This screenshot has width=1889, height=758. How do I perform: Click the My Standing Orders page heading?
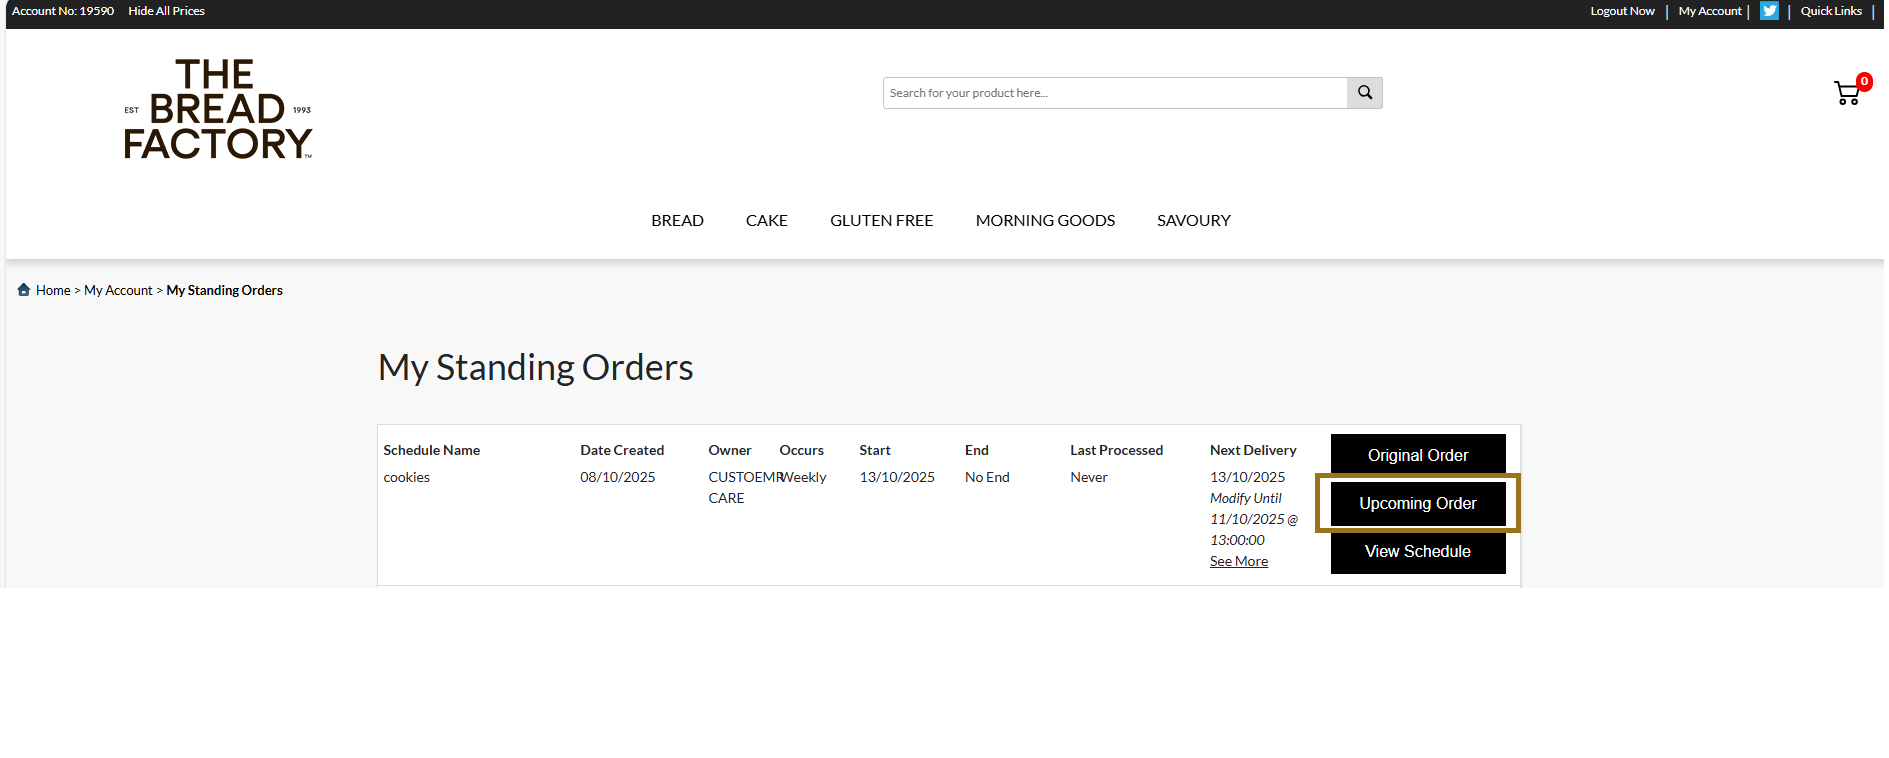pyautogui.click(x=536, y=368)
